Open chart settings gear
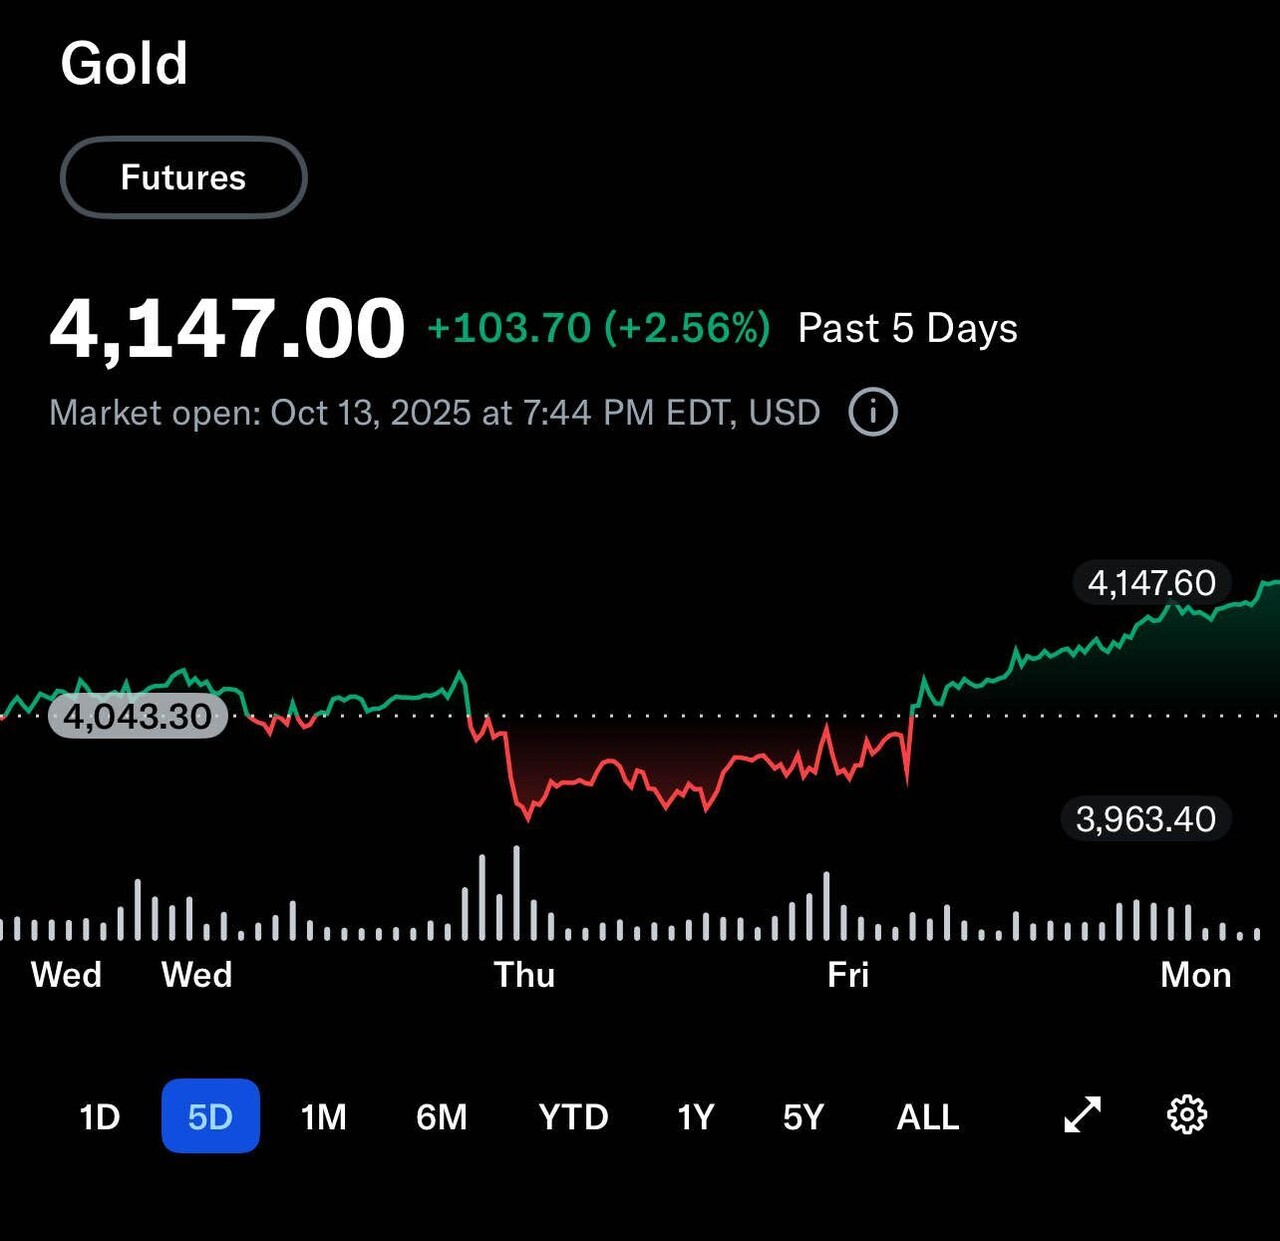 tap(1187, 1115)
